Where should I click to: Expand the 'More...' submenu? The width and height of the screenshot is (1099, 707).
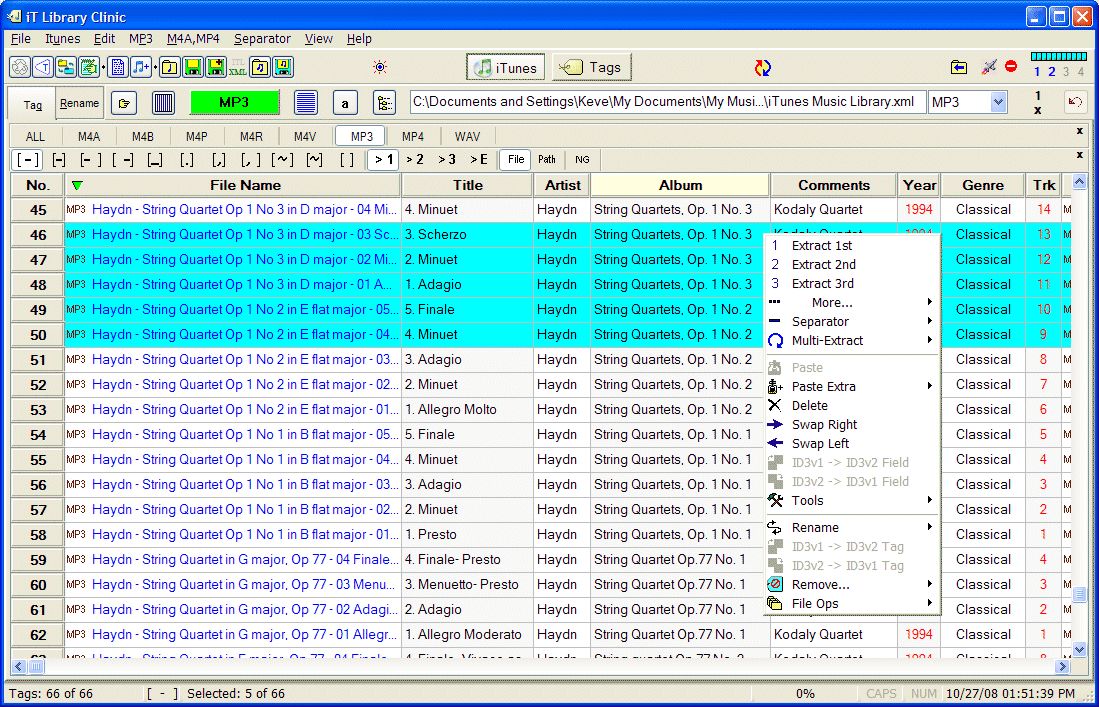852,303
